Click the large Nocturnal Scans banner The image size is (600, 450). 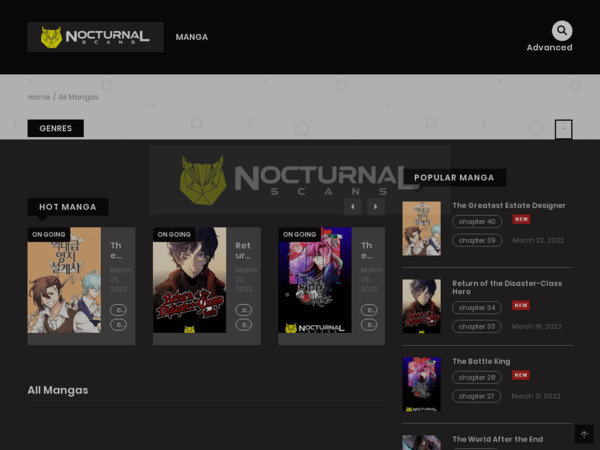[300, 180]
